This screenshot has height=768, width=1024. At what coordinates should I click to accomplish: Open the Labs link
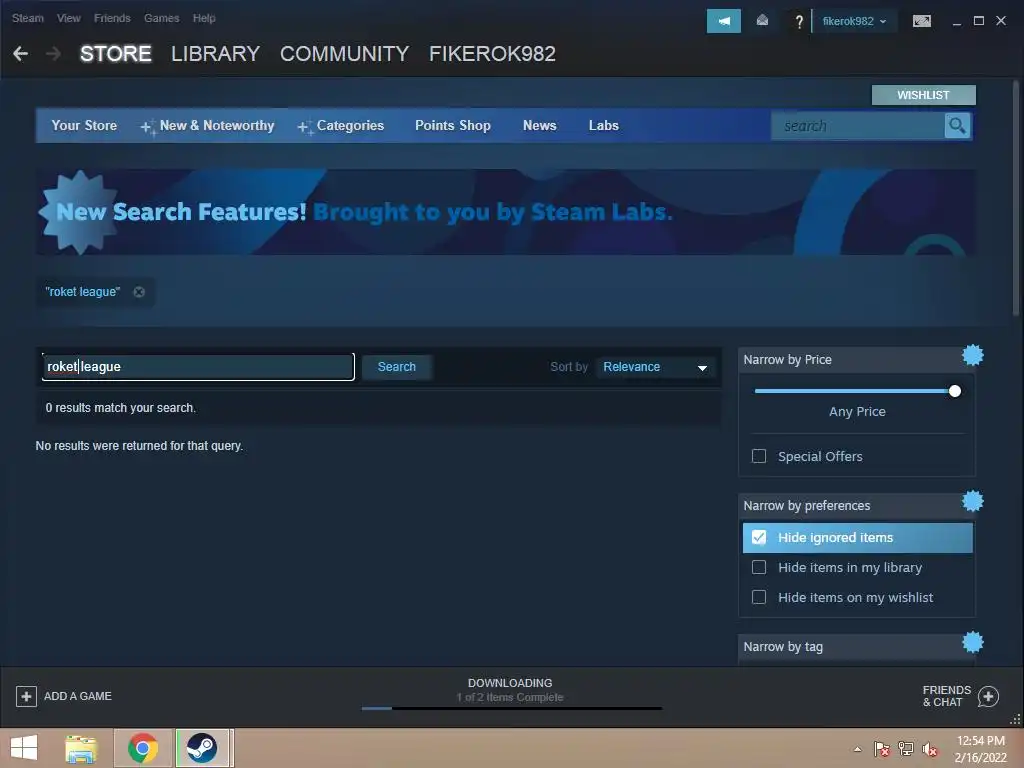603,125
